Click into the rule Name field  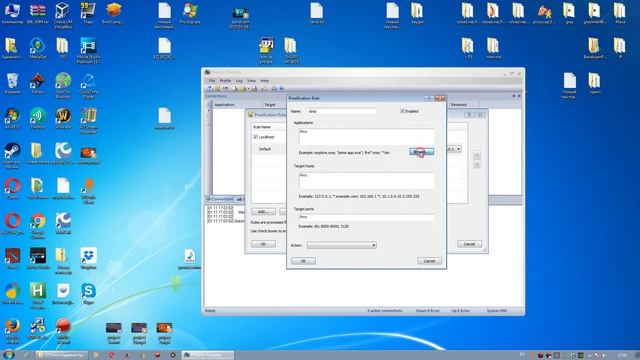click(x=341, y=111)
